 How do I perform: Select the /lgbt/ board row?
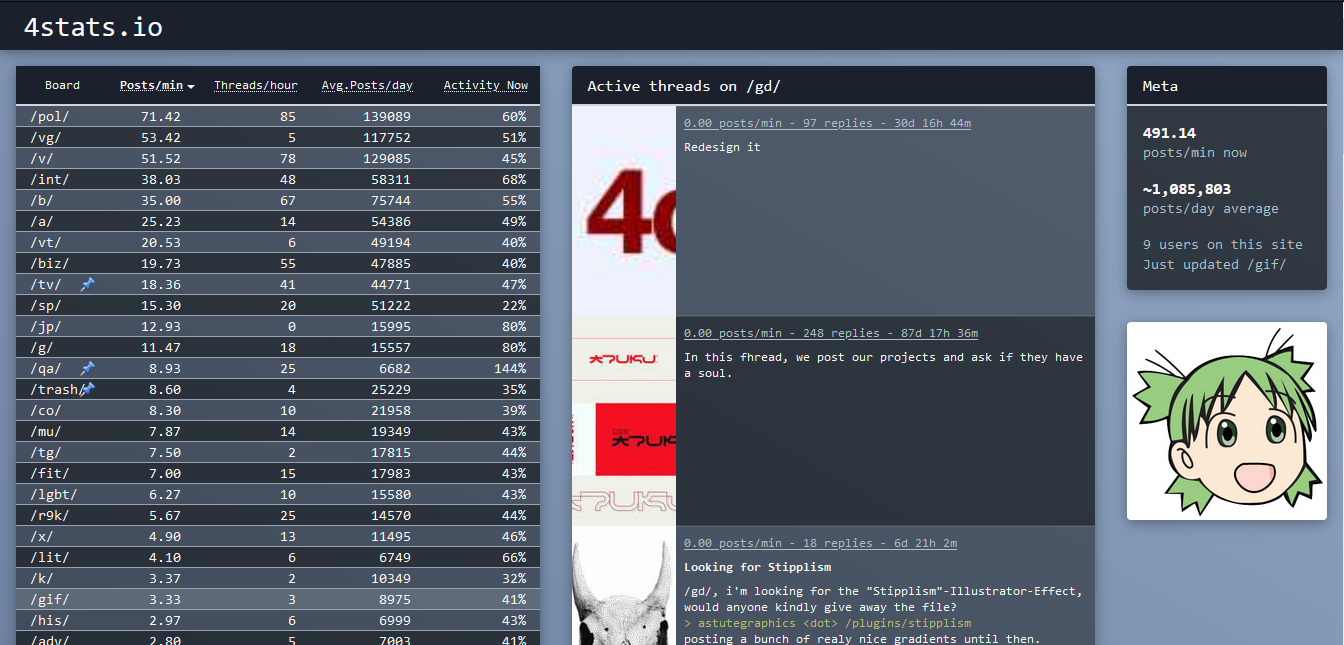click(x=278, y=495)
